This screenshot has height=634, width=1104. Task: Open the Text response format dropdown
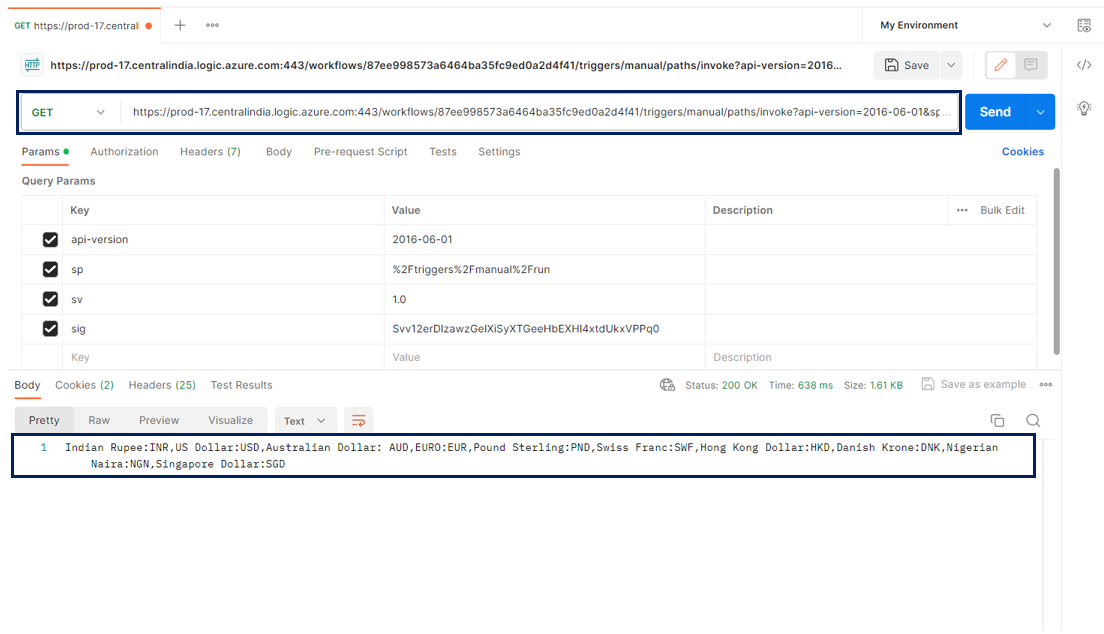point(305,420)
